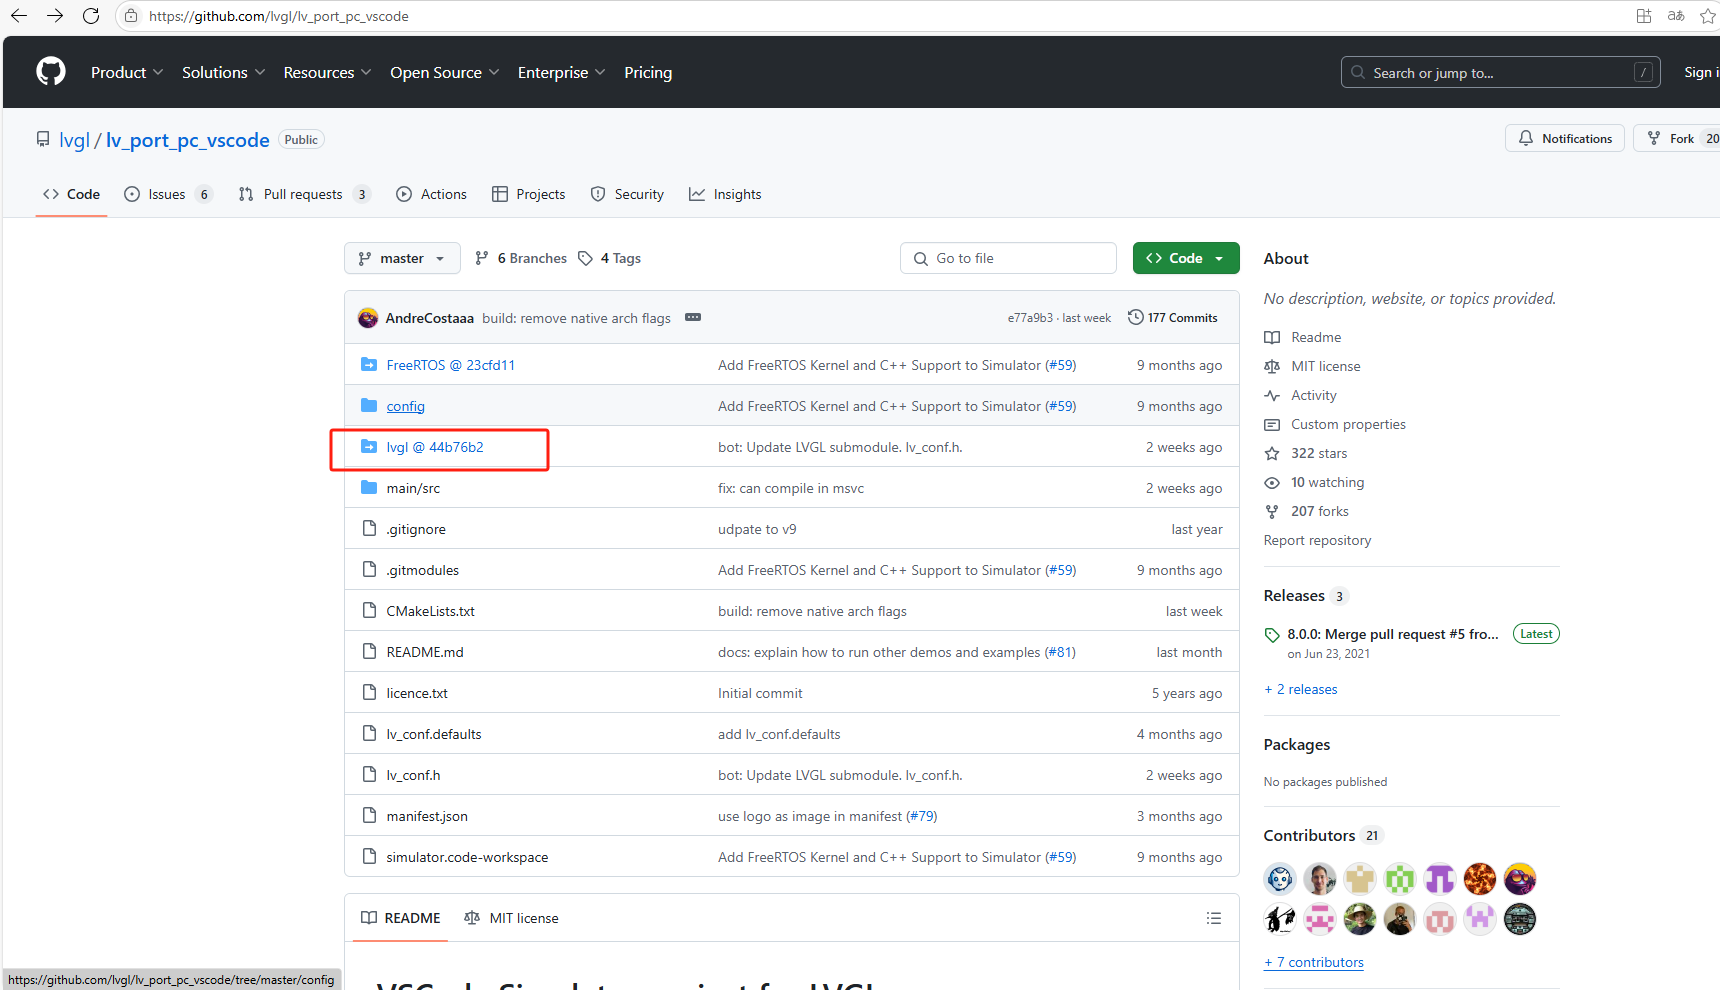The height and width of the screenshot is (990, 1720).
Task: Click the Activity pulse icon
Action: [x=1272, y=396]
